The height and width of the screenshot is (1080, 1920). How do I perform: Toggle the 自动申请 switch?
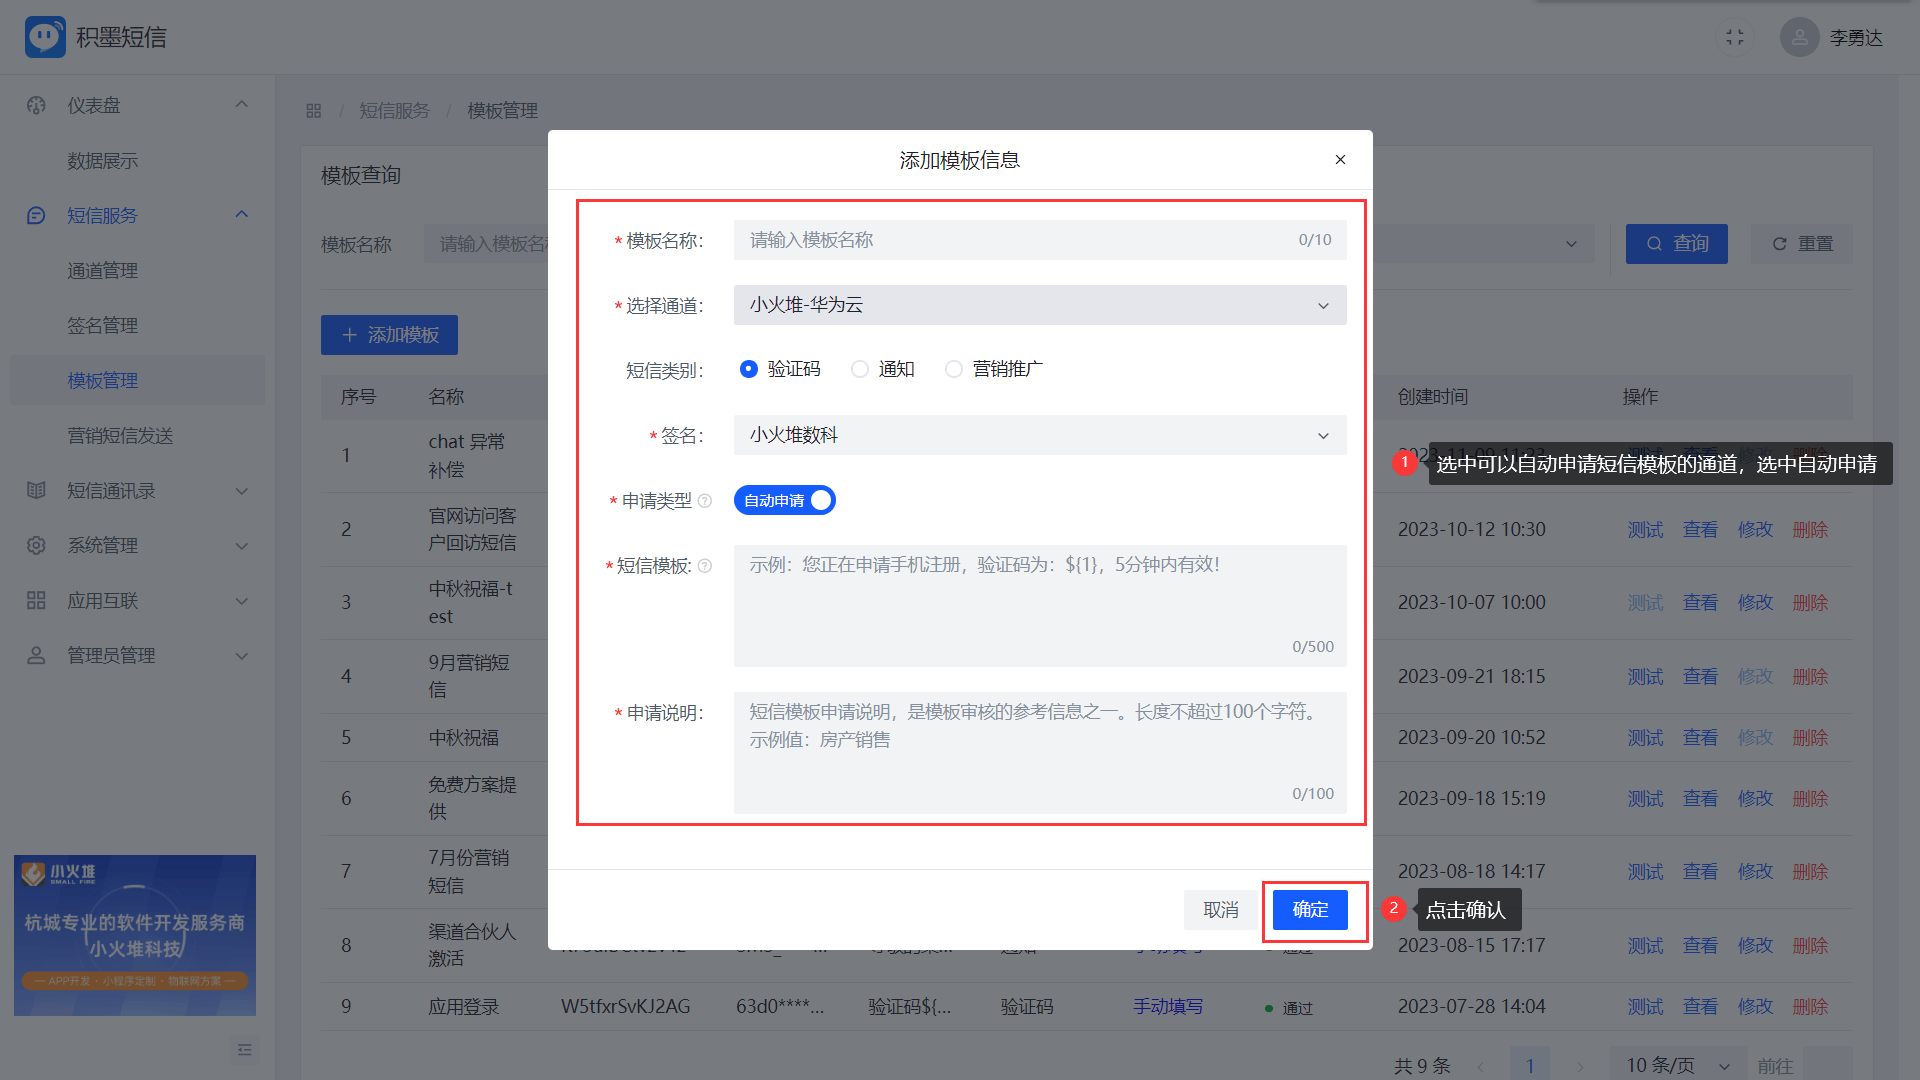tap(785, 500)
